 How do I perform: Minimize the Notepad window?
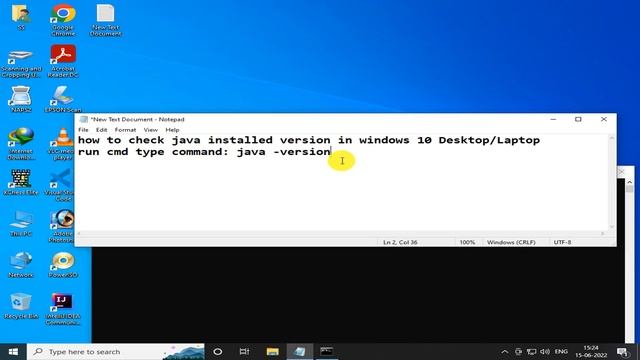(x=553, y=119)
